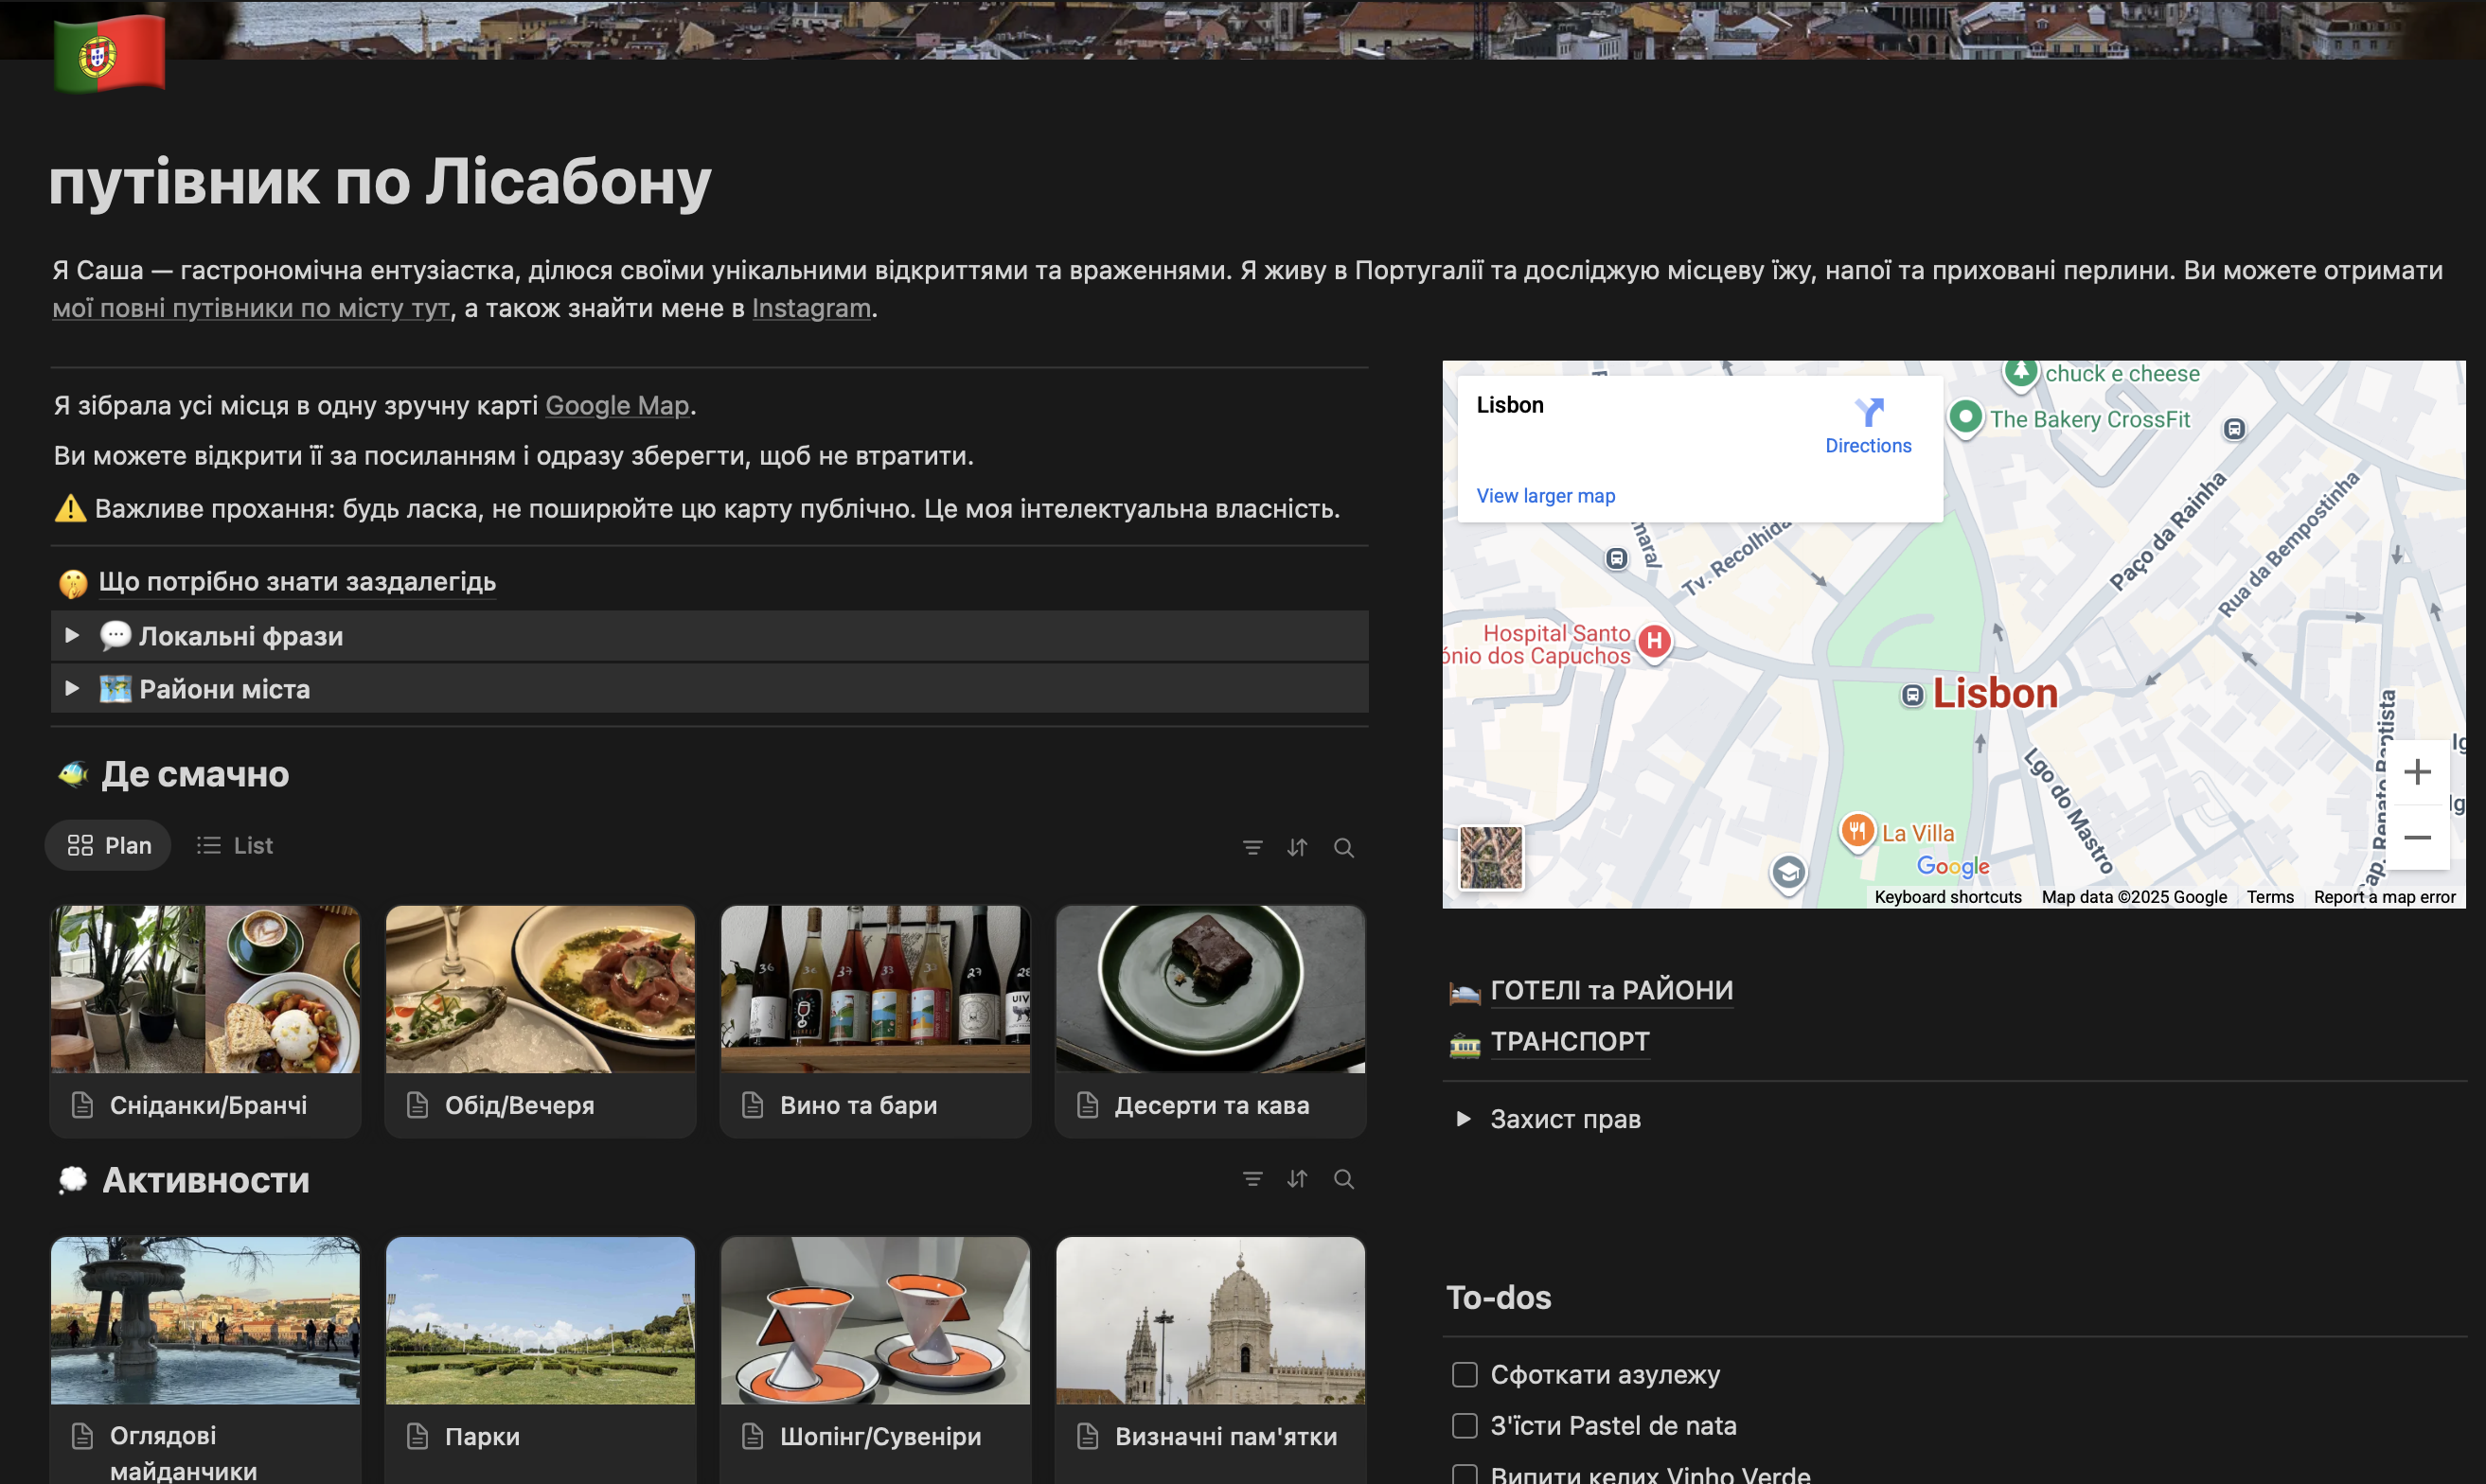
Task: Click the filter icon in Активности section
Action: point(1252,1179)
